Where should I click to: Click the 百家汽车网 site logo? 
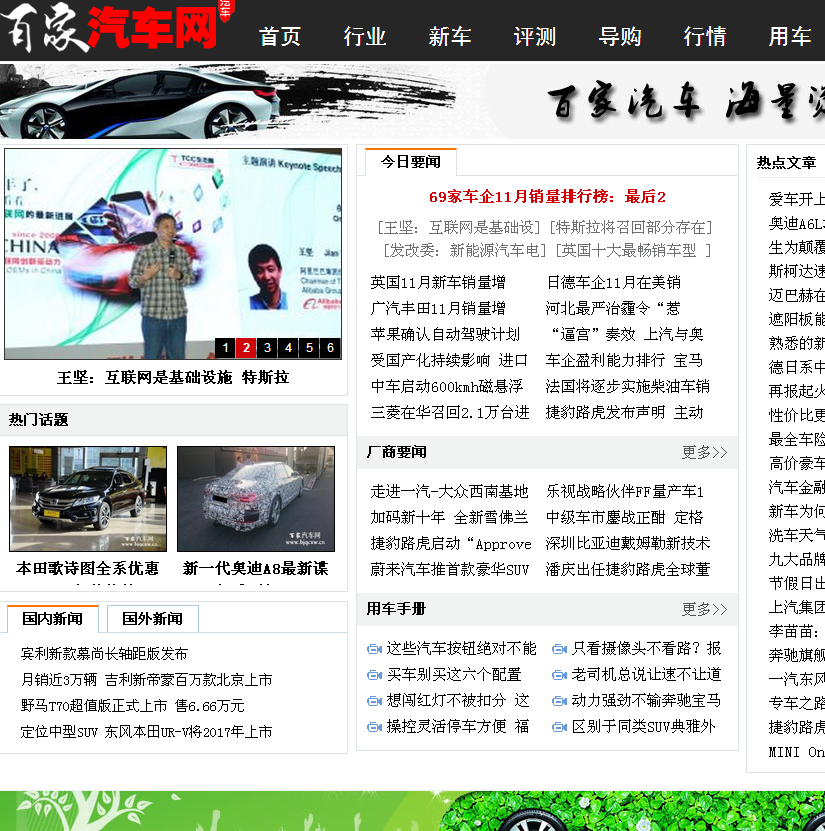(117, 28)
